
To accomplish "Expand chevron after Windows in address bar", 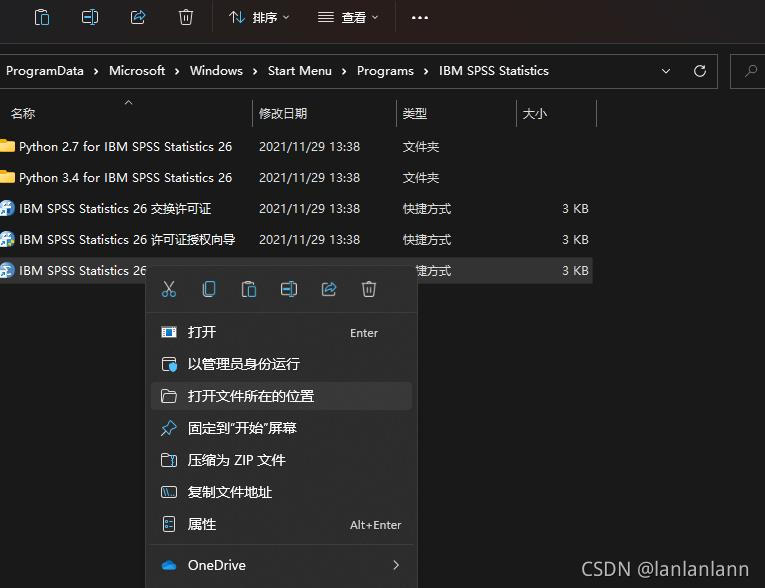I will pyautogui.click(x=255, y=72).
